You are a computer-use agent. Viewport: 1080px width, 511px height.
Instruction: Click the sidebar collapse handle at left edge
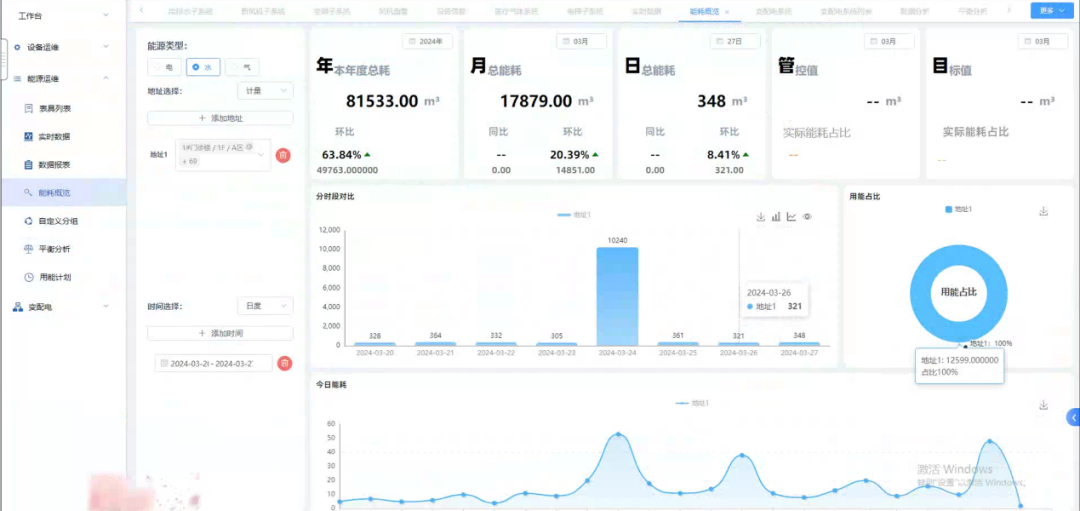click(3, 61)
